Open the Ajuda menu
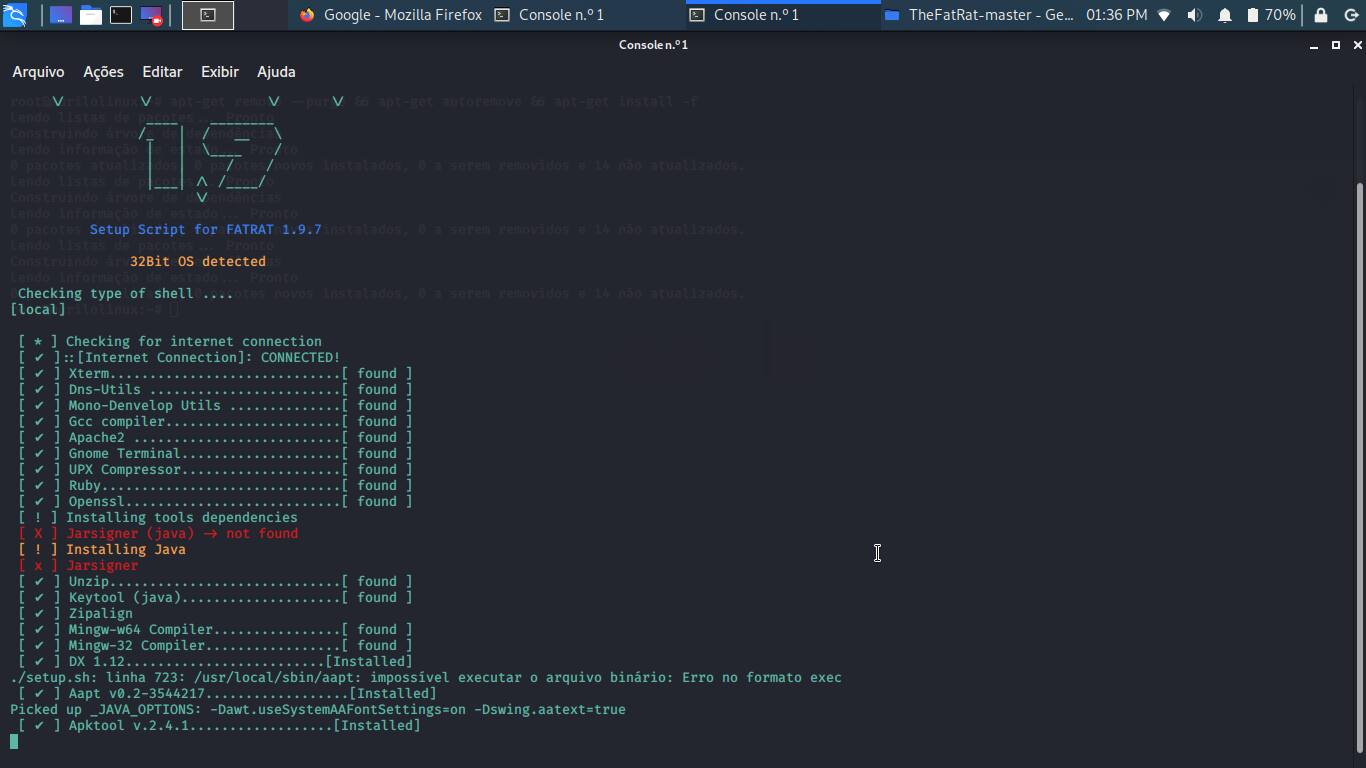Viewport: 1366px width, 768px height. pos(276,72)
